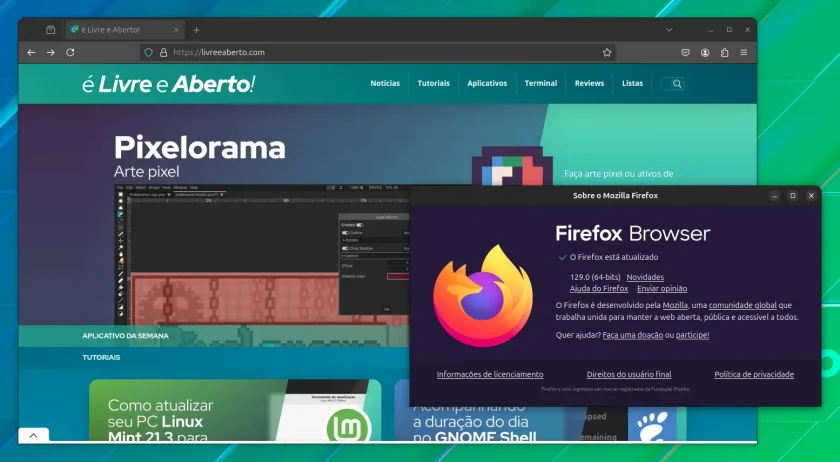Maximize the main Firefox browser window
The width and height of the screenshot is (840, 462).
[x=729, y=30]
